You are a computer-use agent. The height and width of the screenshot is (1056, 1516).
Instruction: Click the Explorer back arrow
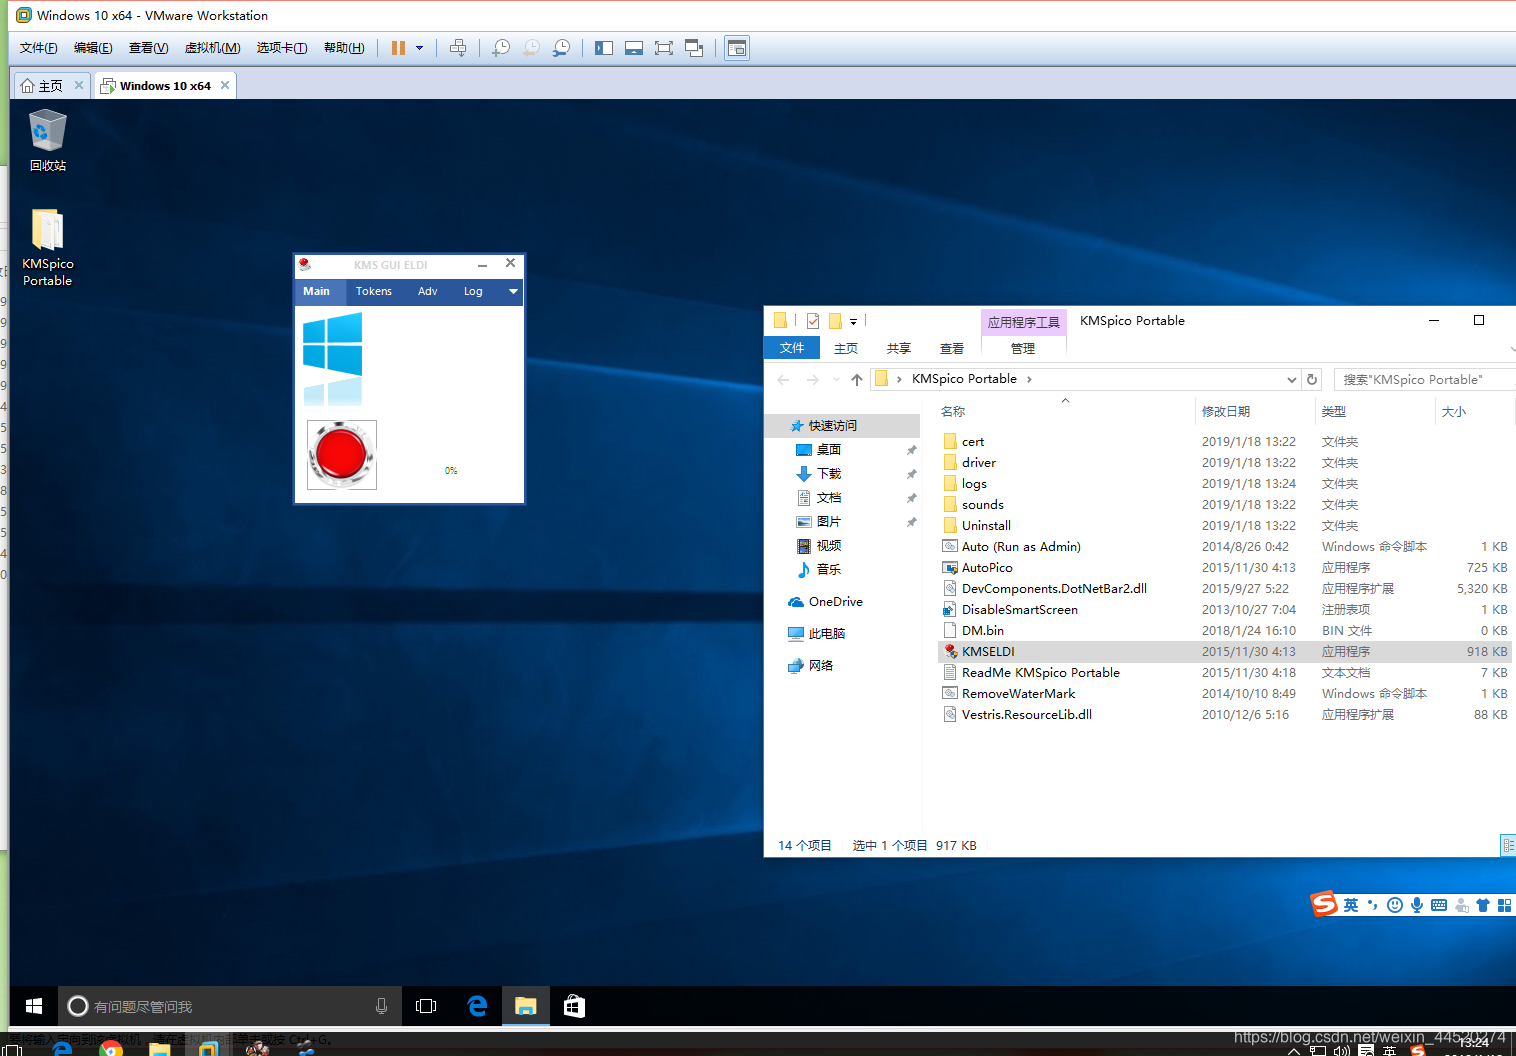(784, 380)
